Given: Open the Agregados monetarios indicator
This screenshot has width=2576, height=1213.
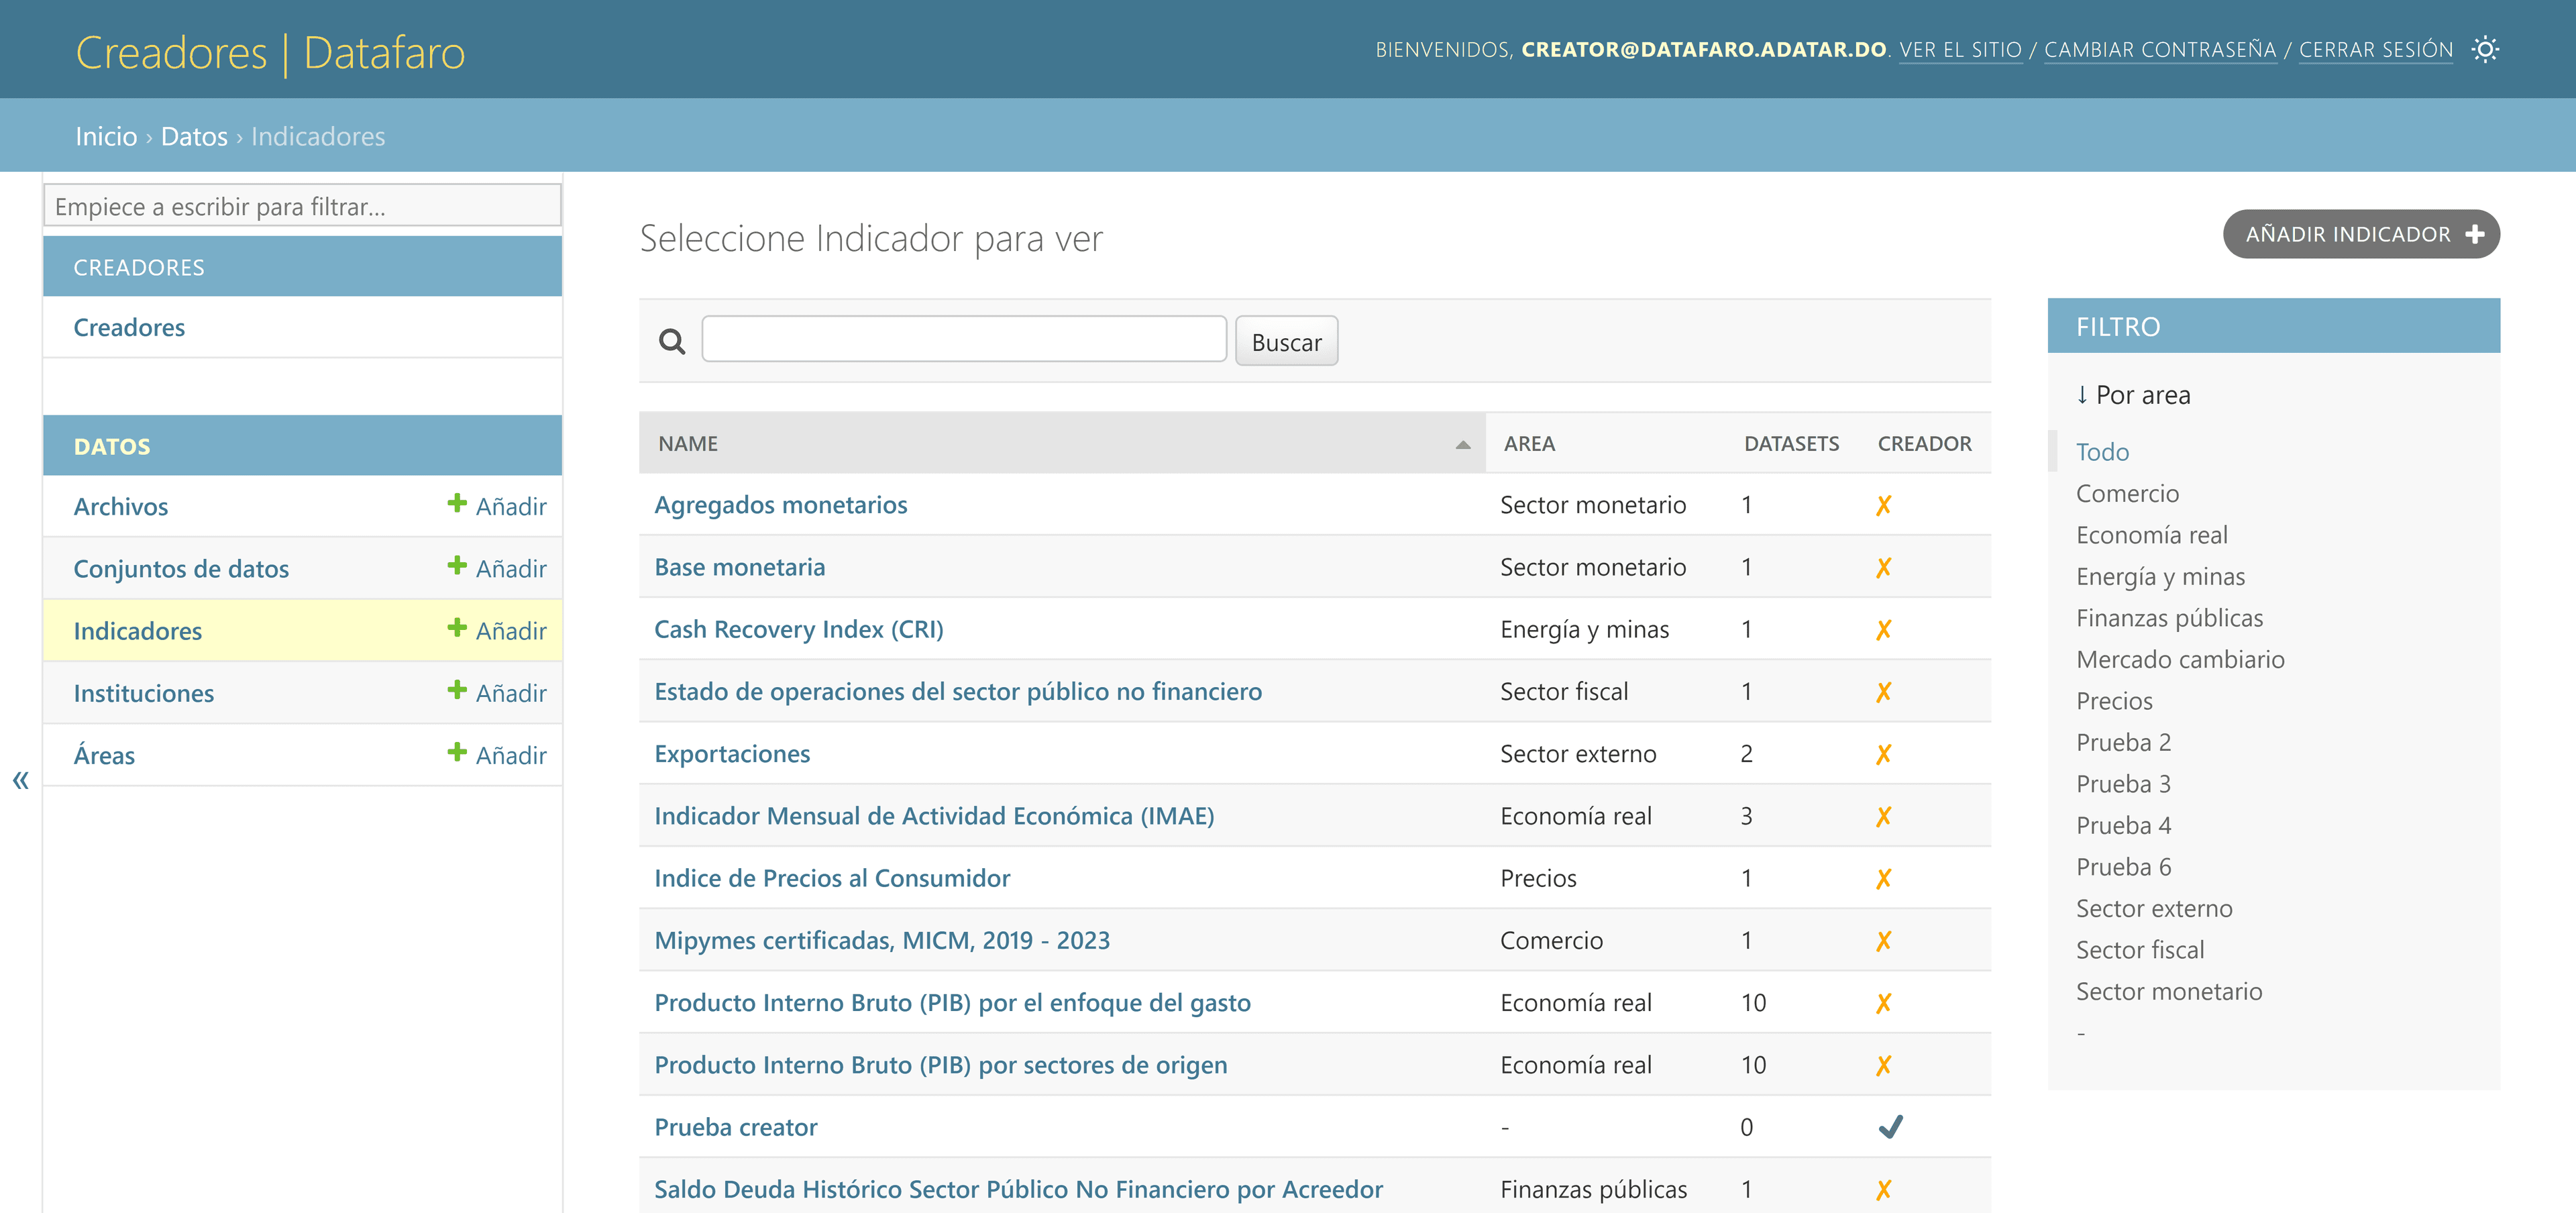Looking at the screenshot, I should click(780, 504).
